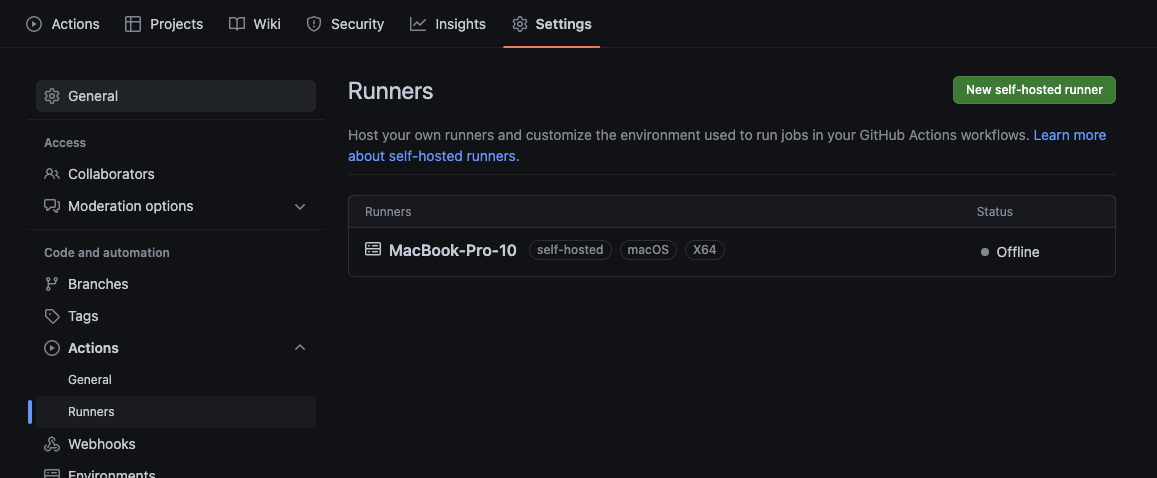Go to the Security tab

(345, 24)
